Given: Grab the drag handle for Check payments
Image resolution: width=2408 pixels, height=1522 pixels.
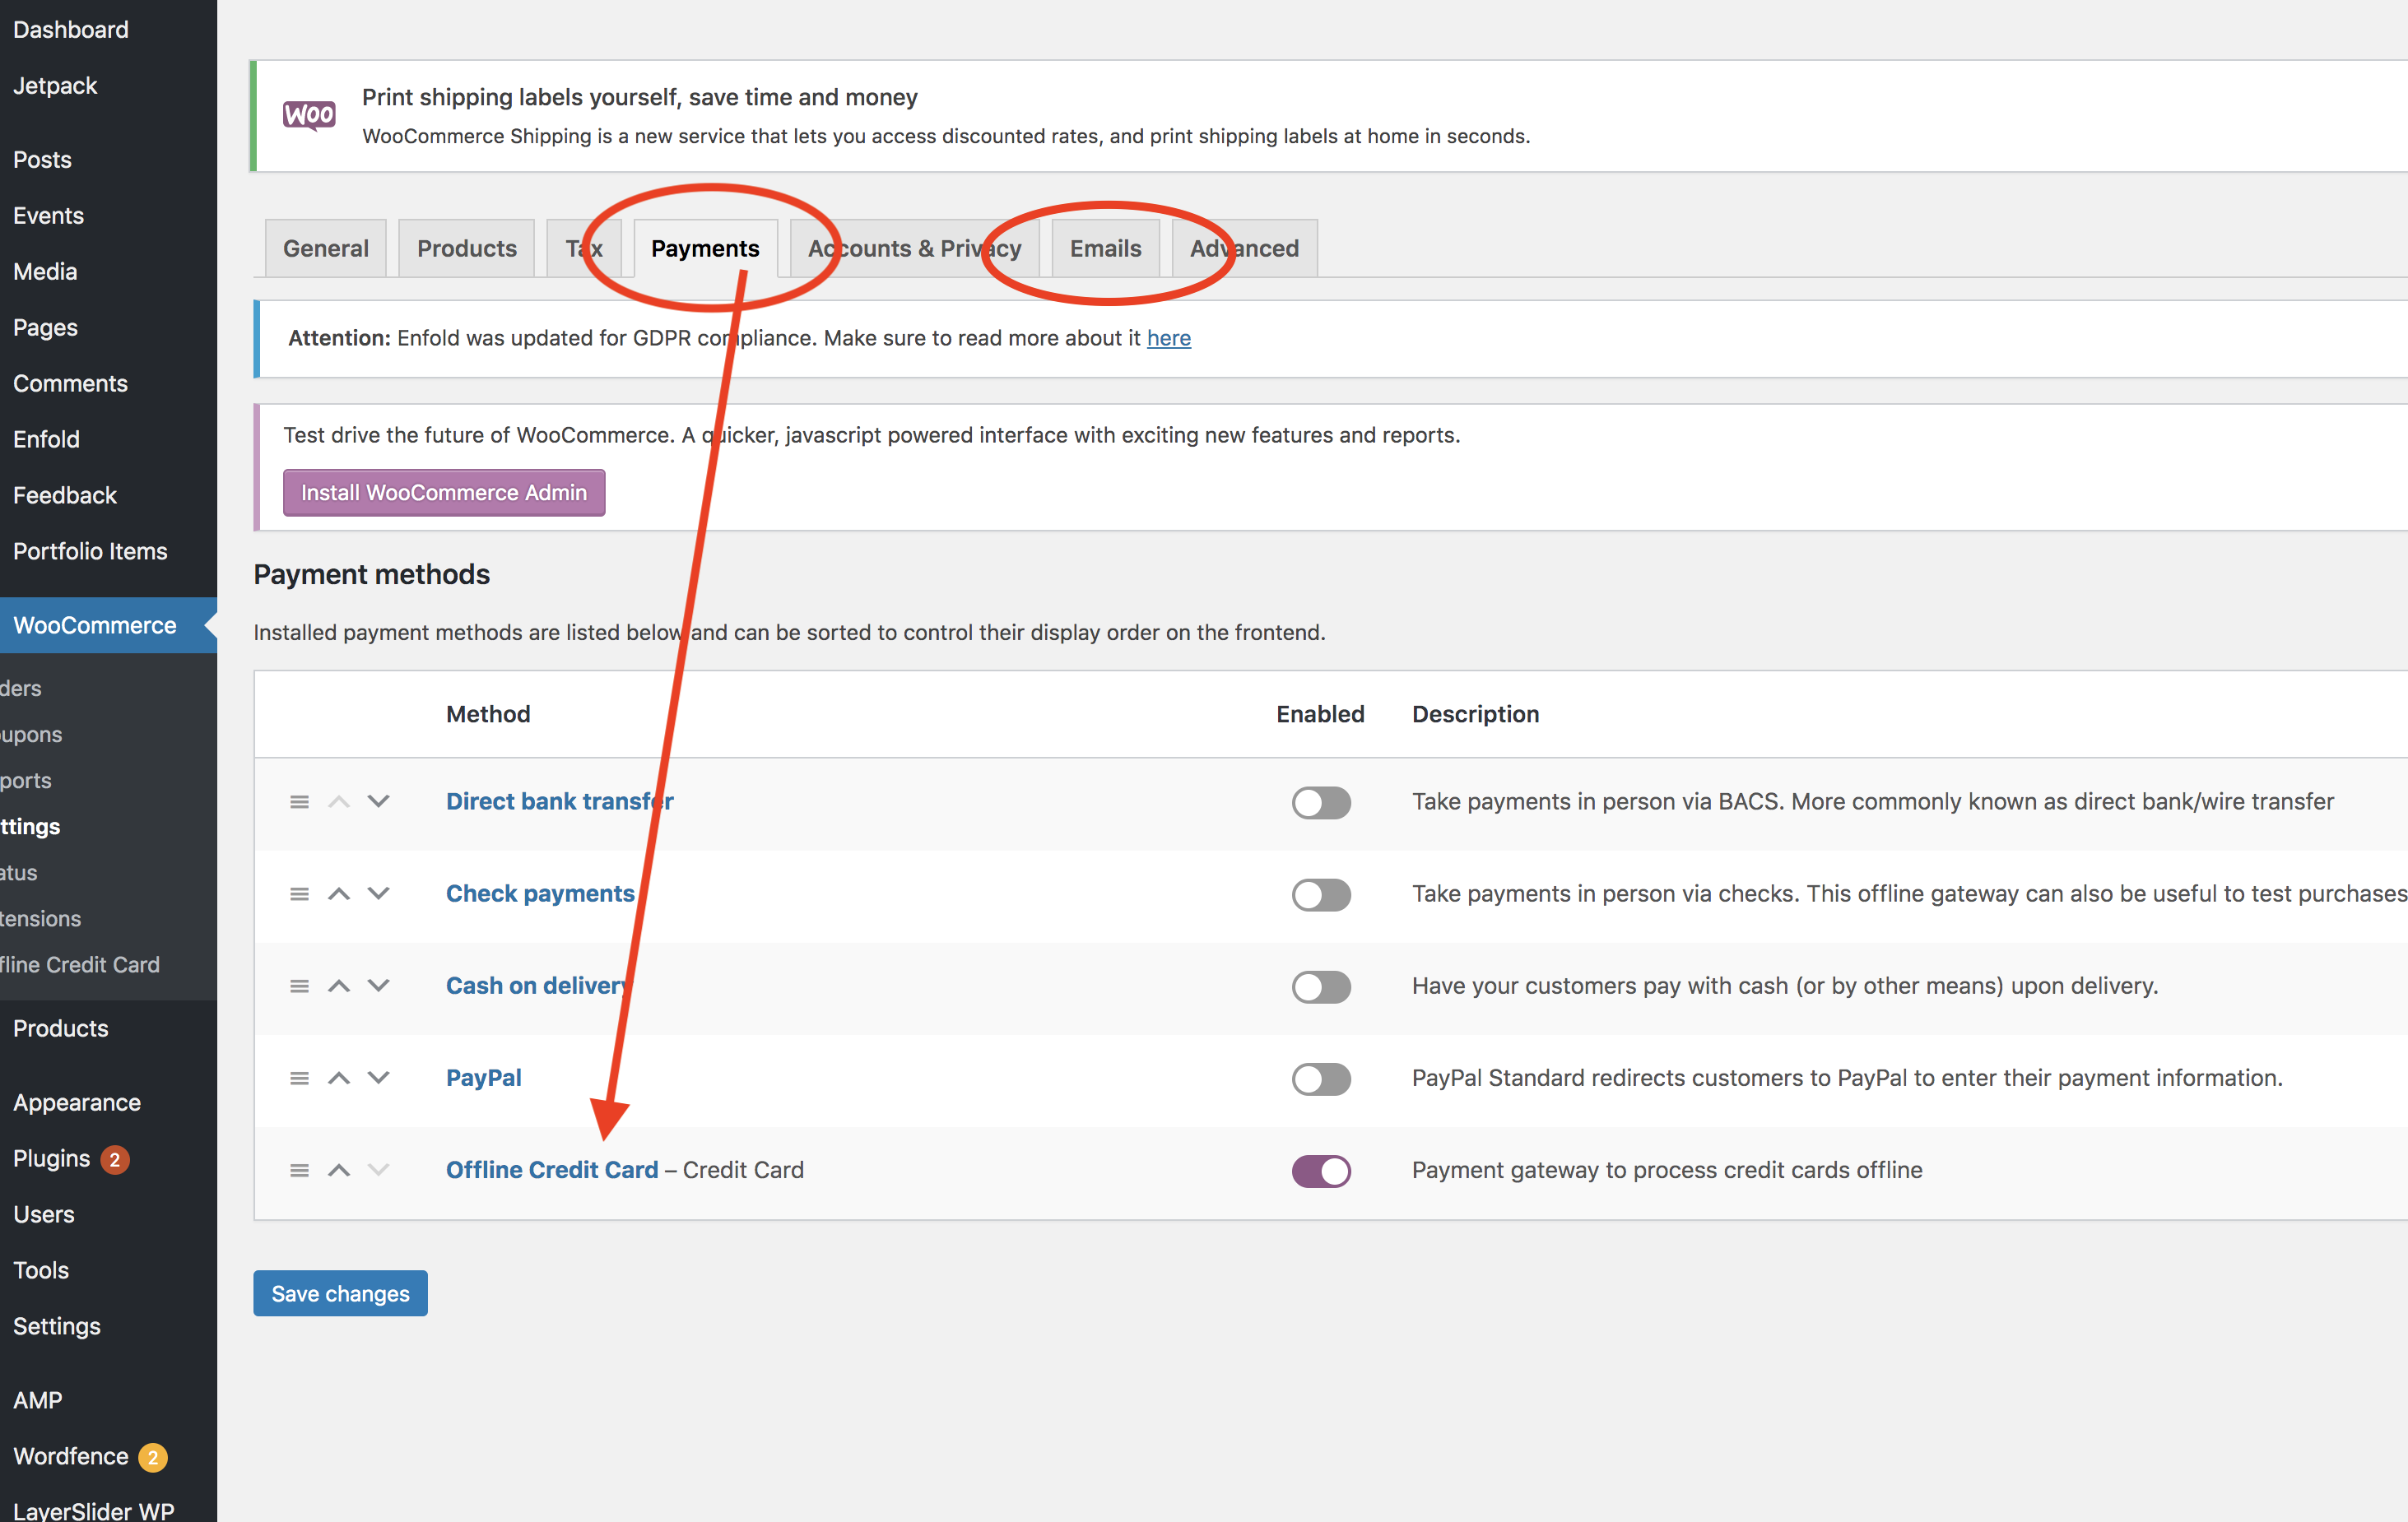Looking at the screenshot, I should coord(299,894).
